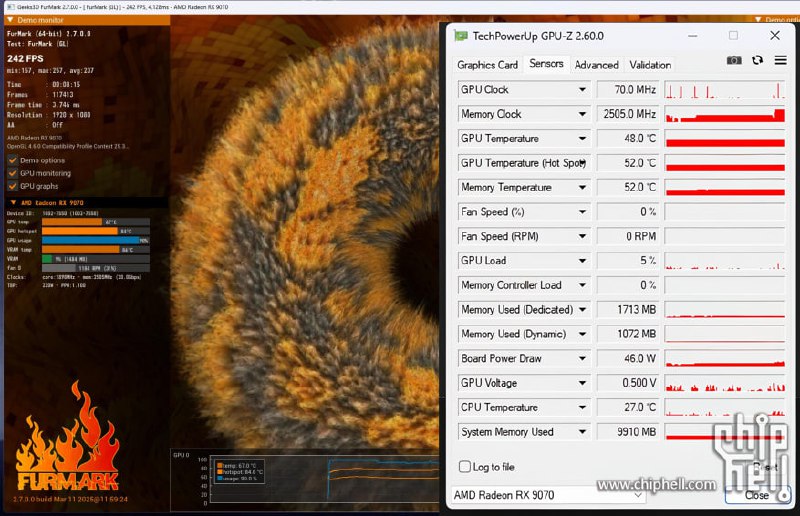Toggle GPU graphs checkbox
This screenshot has width=800, height=516.
click(x=13, y=186)
